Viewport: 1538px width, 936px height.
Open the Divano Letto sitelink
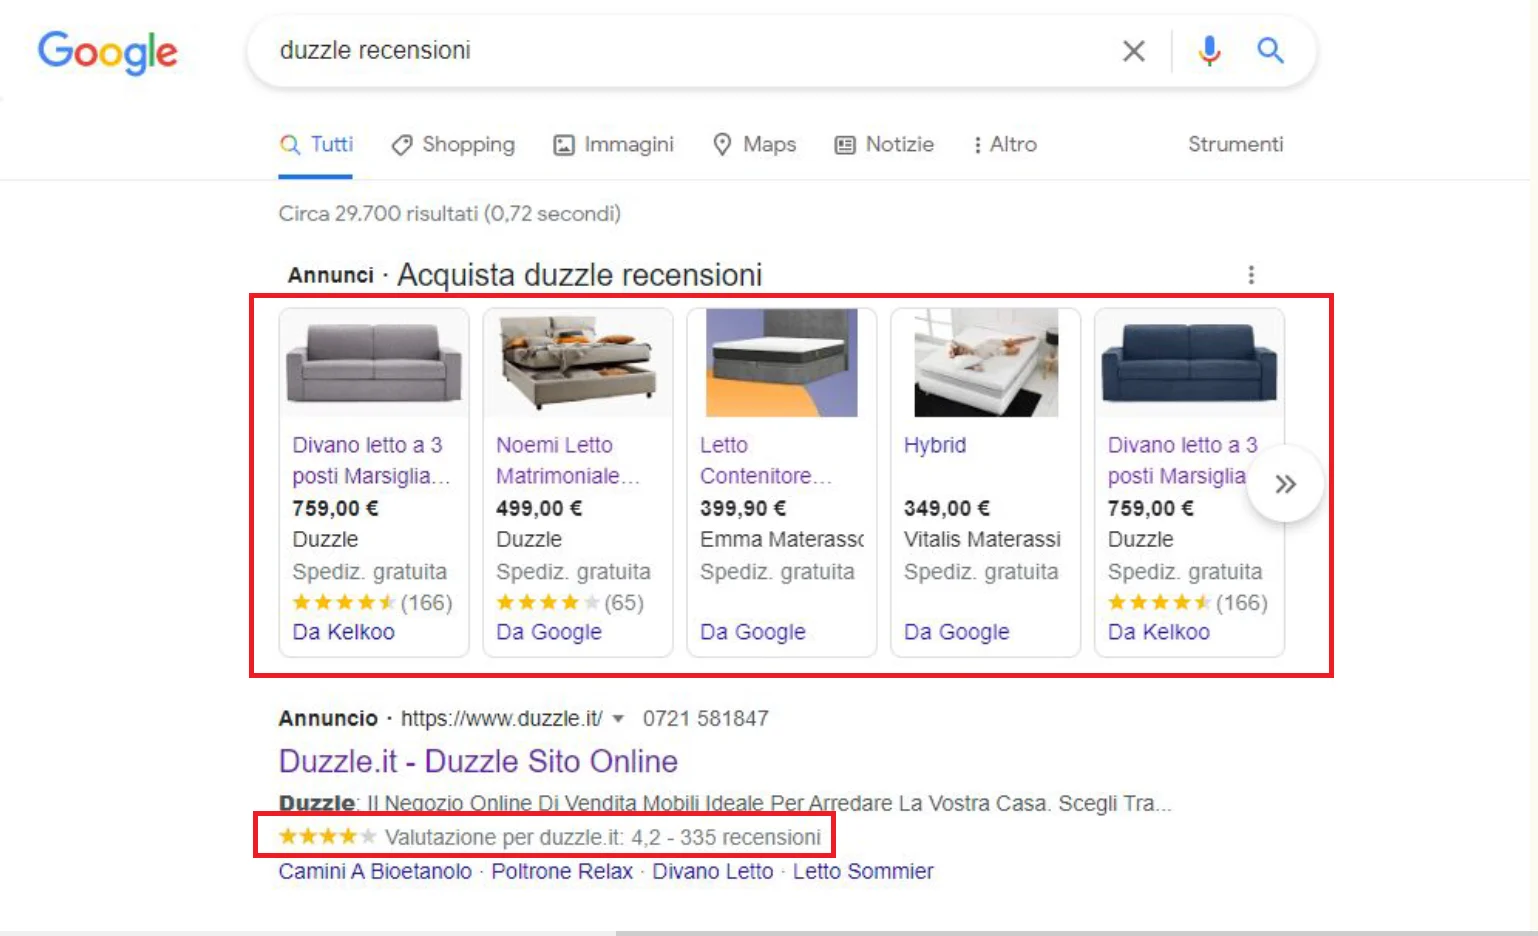point(713,871)
